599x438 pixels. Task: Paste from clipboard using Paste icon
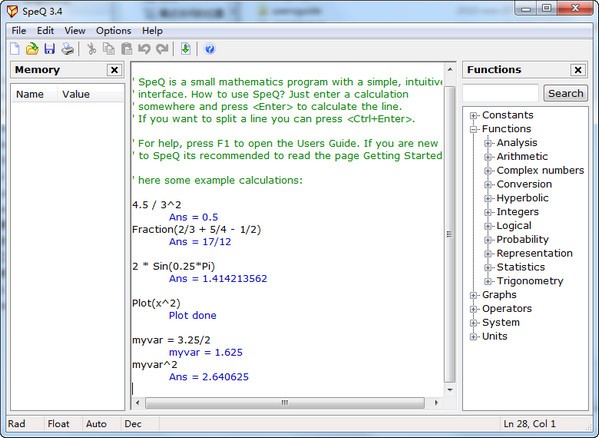126,49
